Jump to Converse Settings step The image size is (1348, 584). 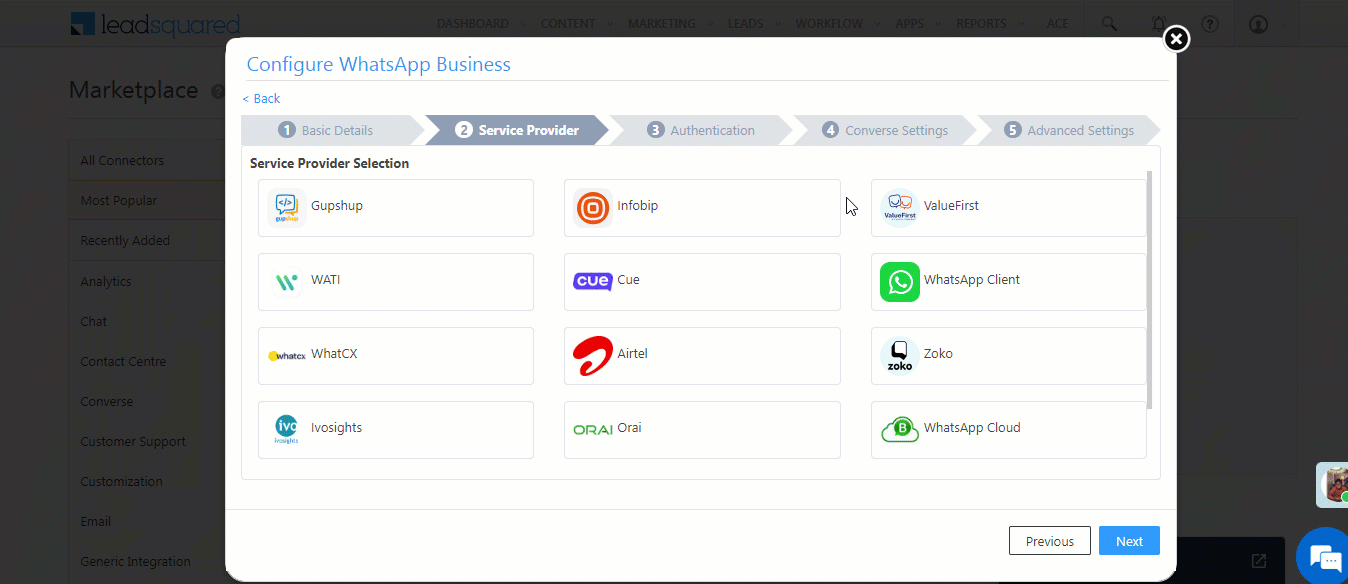tap(886, 130)
